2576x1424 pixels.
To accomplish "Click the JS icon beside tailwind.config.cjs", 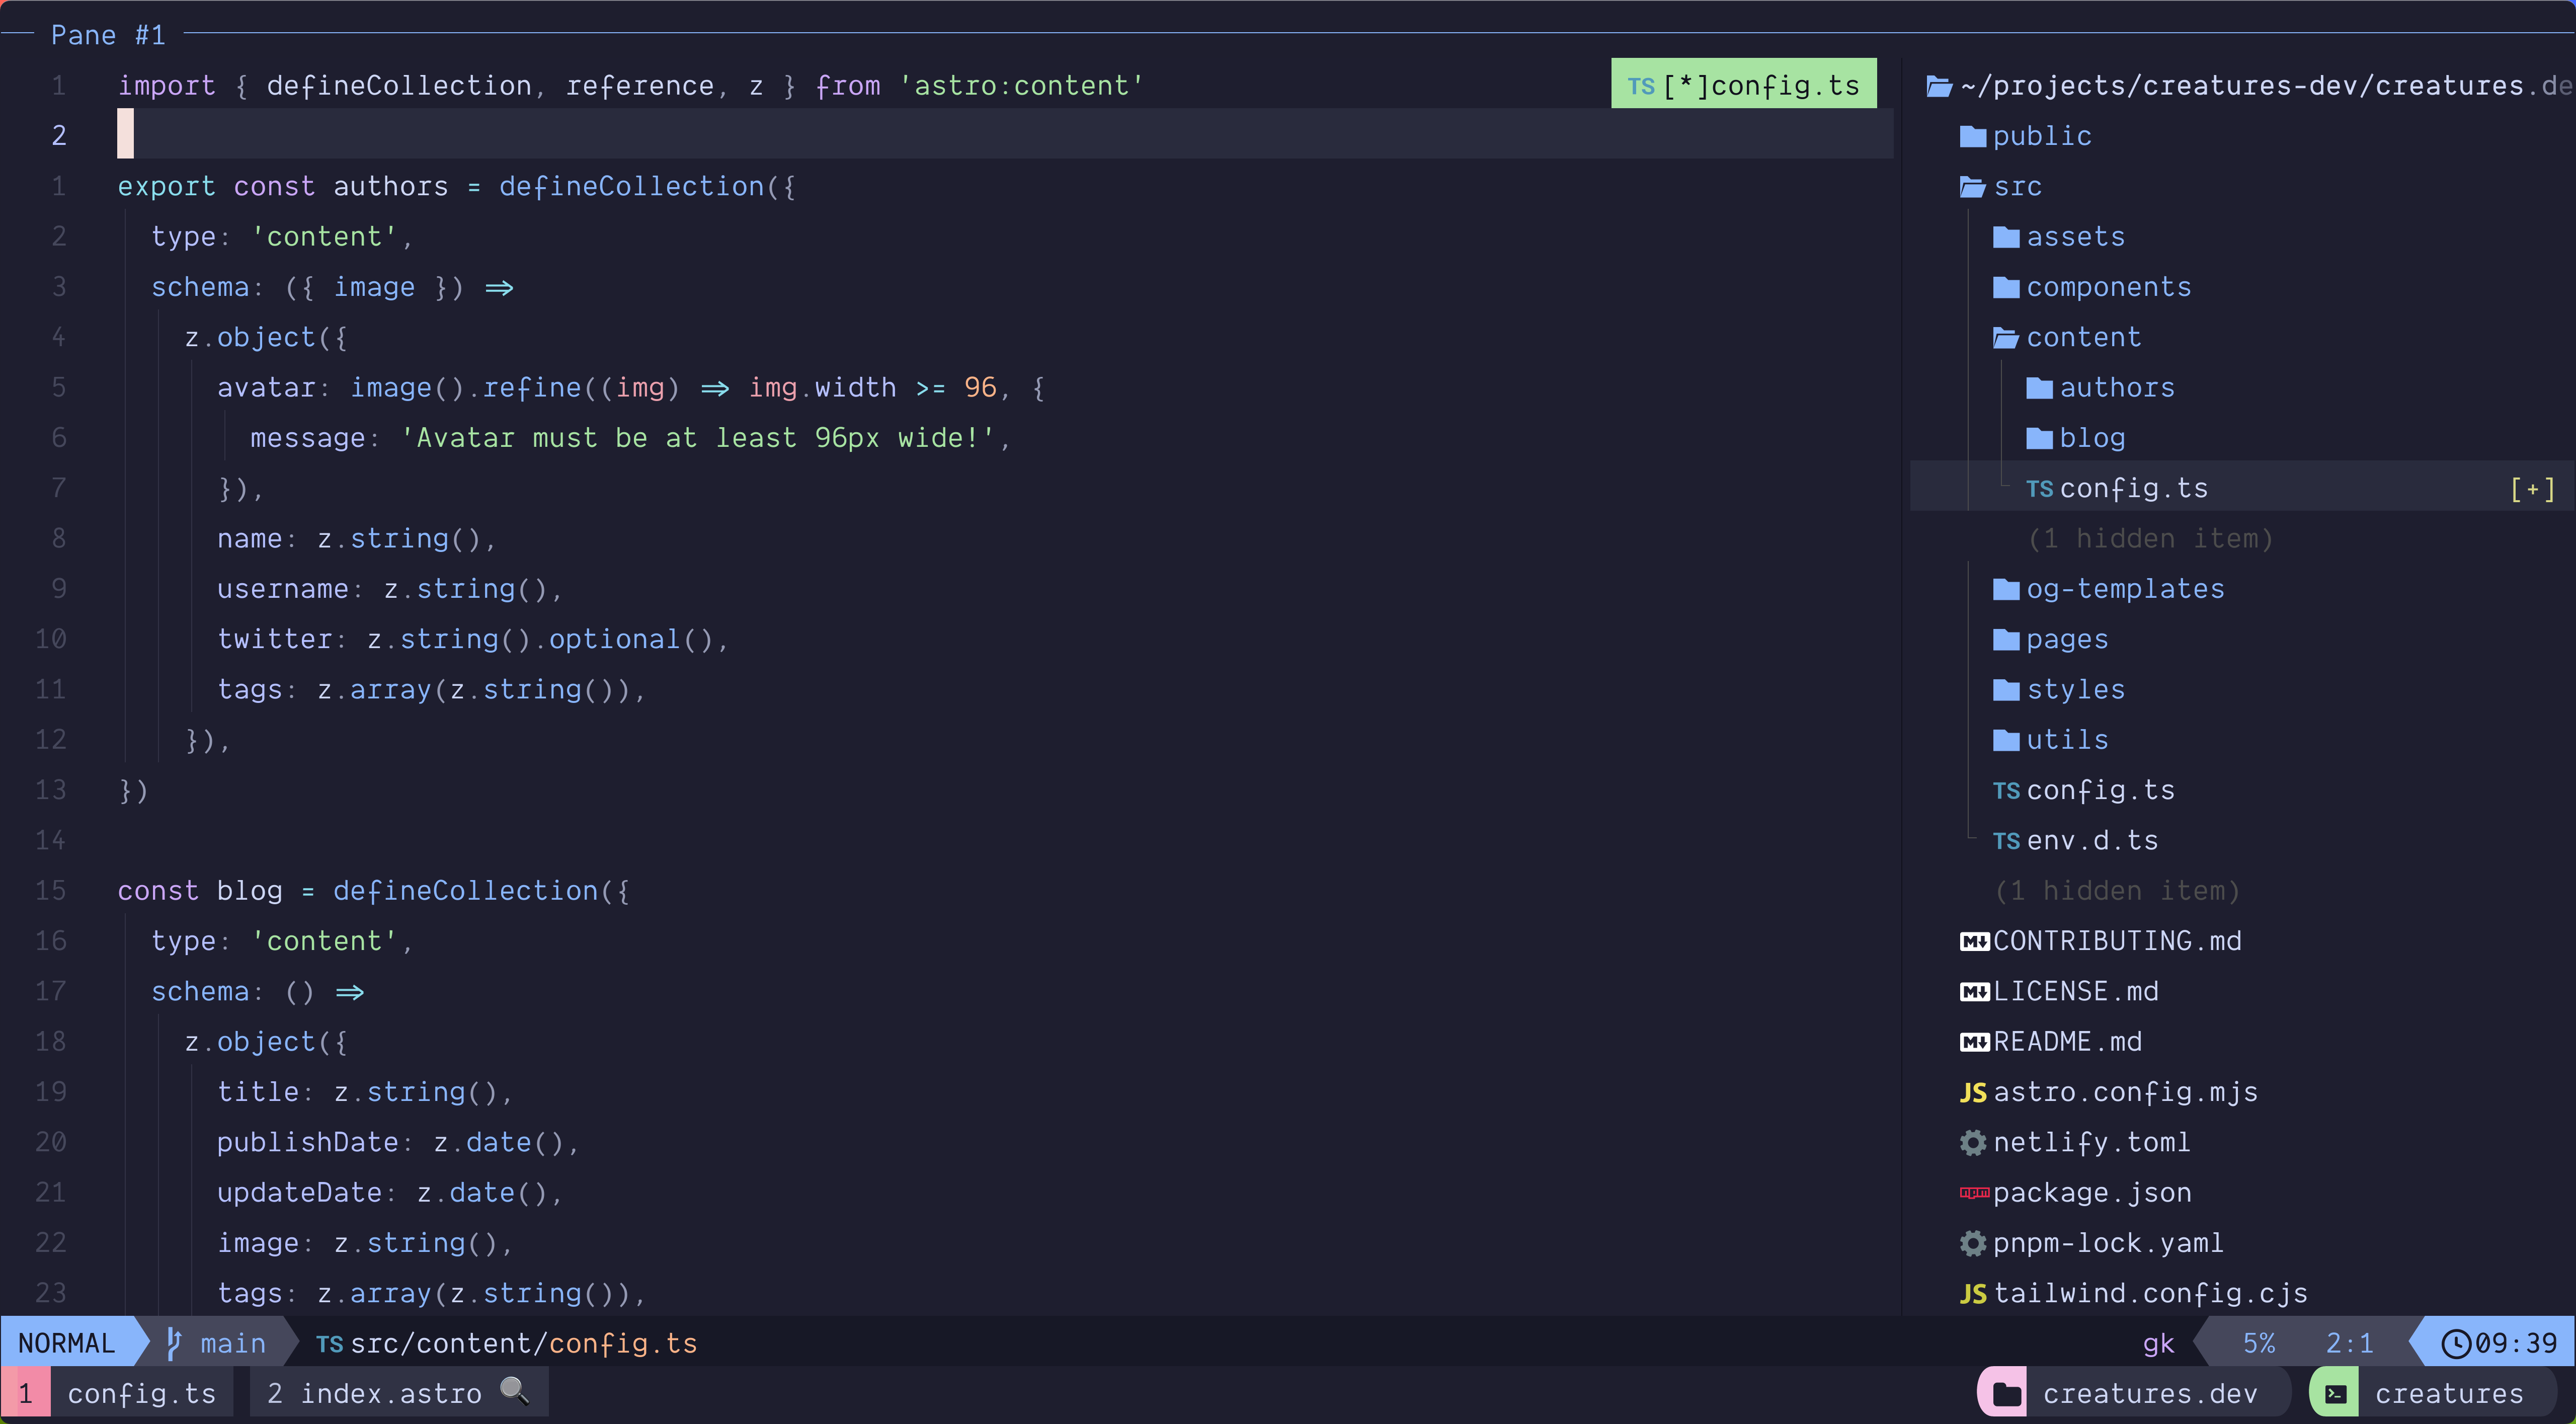I will point(1973,1294).
